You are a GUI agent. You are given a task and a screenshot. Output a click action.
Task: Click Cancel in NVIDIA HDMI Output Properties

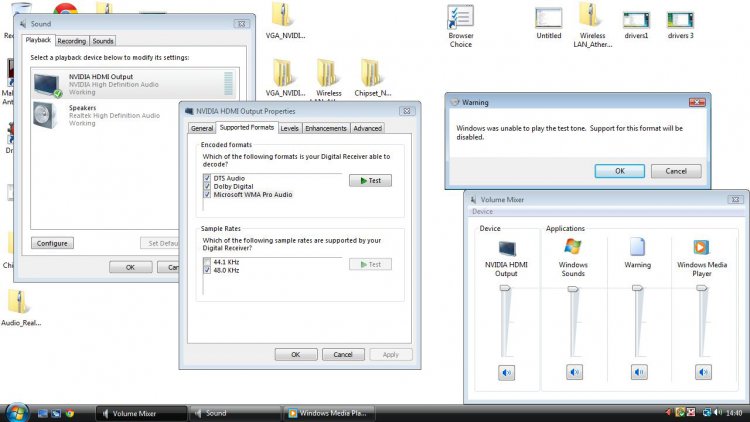point(343,355)
